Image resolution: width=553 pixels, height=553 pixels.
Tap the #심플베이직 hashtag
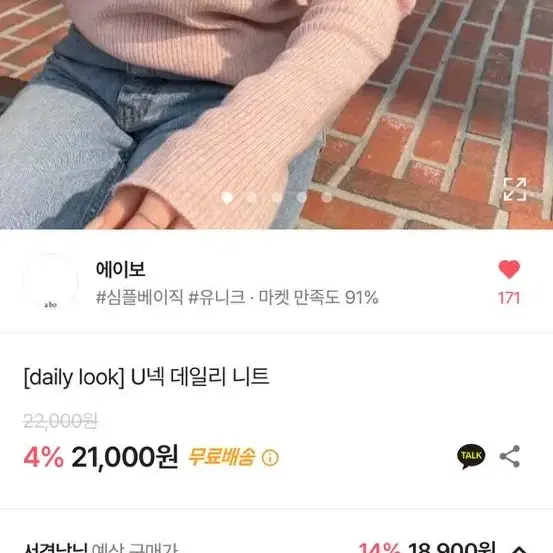pyautogui.click(x=140, y=297)
